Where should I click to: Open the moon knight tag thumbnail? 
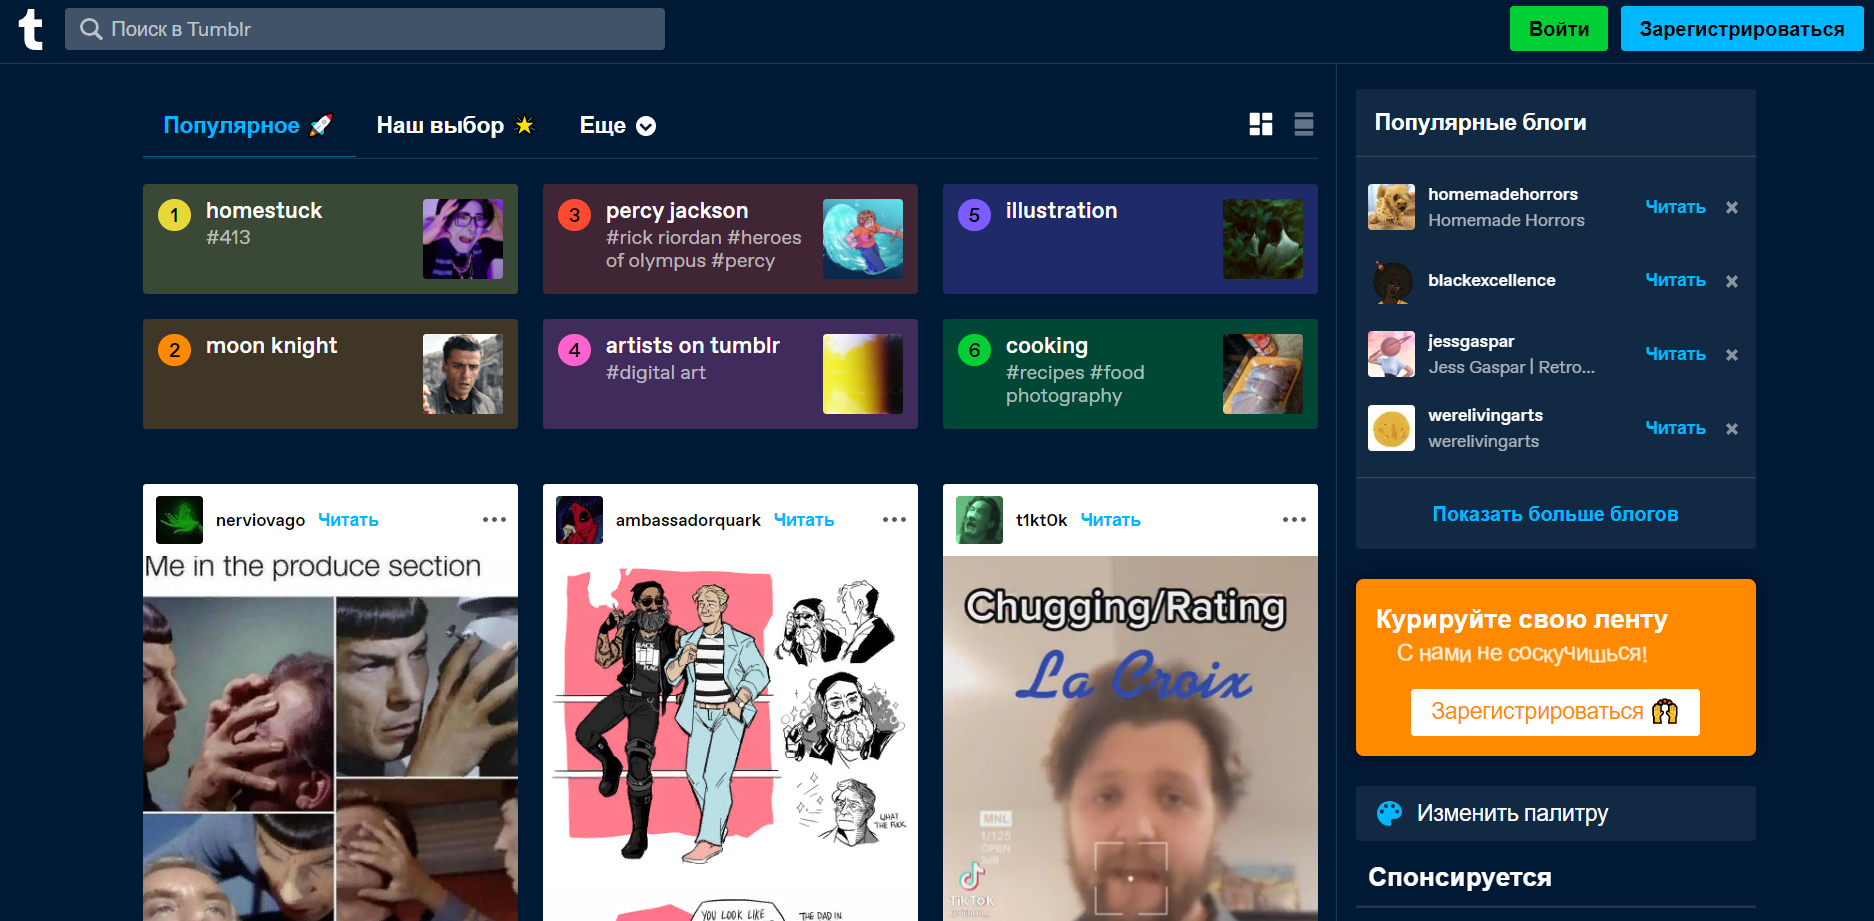[463, 374]
